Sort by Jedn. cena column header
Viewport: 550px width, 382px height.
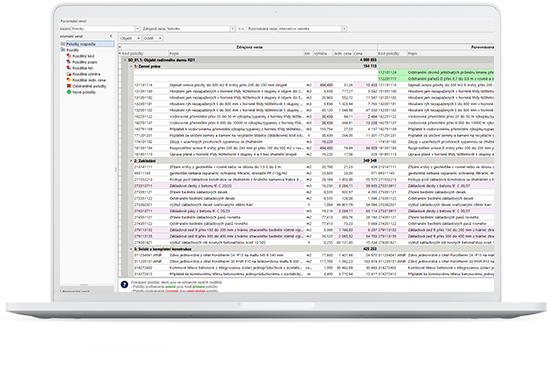343,54
